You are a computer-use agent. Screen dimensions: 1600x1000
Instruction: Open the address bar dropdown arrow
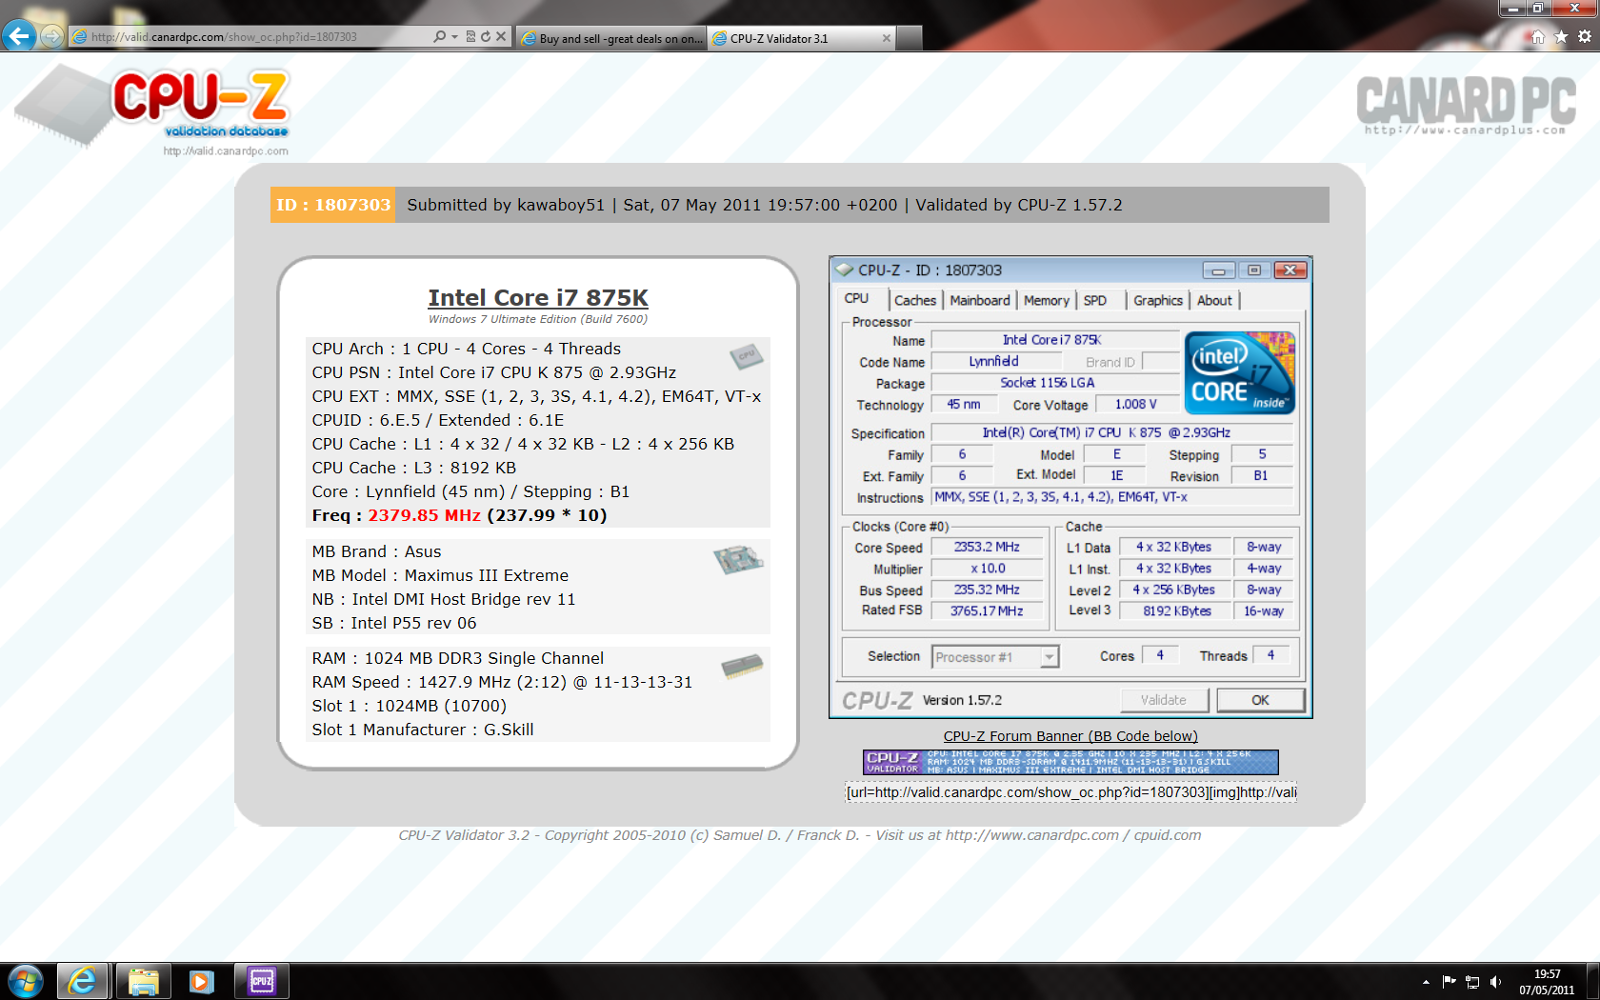tap(455, 37)
